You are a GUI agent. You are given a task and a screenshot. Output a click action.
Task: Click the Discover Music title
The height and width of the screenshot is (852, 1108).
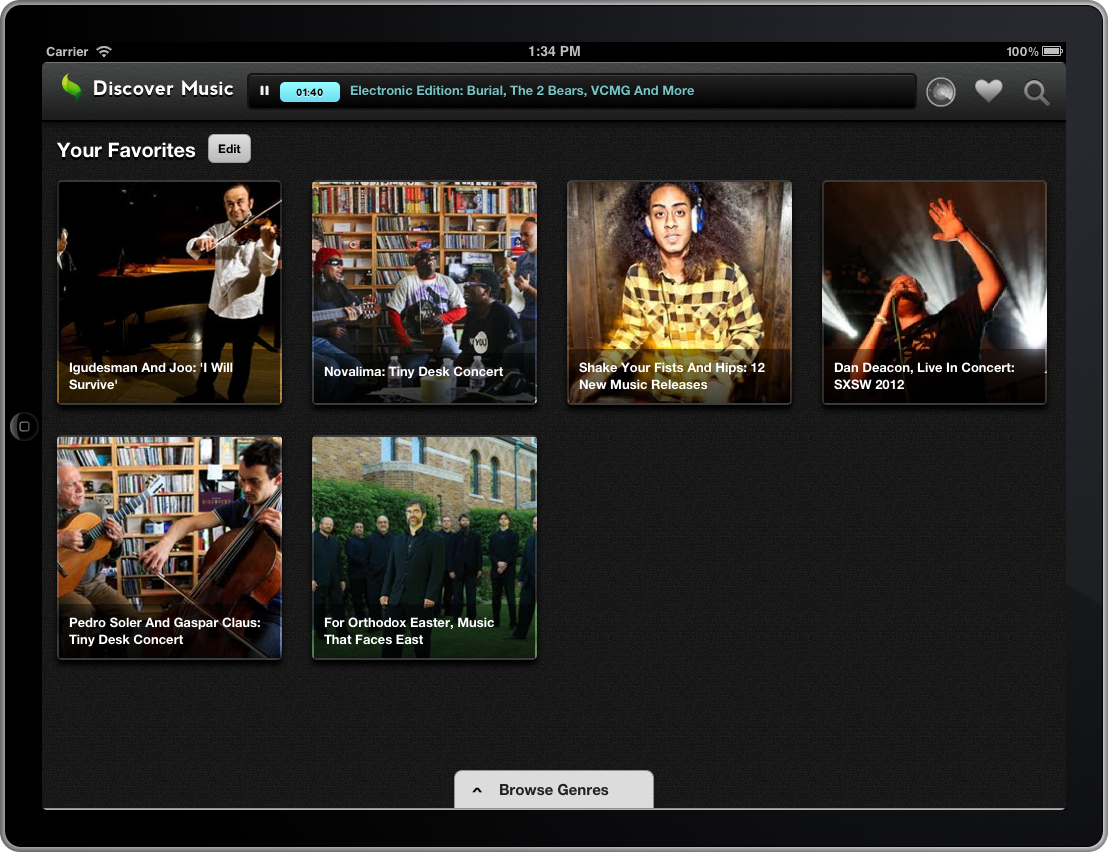click(163, 88)
